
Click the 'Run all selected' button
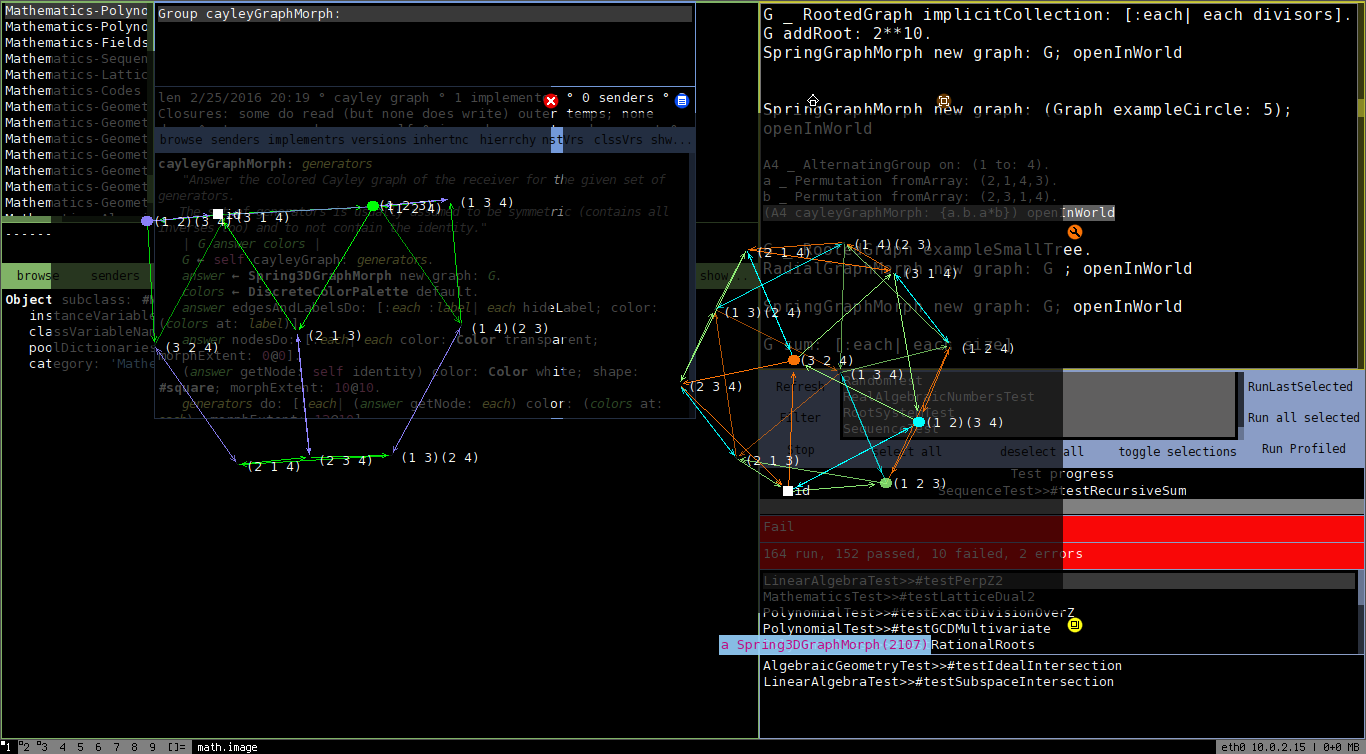click(1303, 417)
